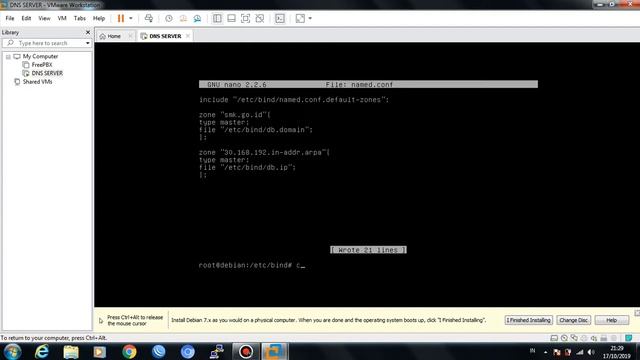
Task: Enter full screen mode icon
Action: click(x=245, y=18)
